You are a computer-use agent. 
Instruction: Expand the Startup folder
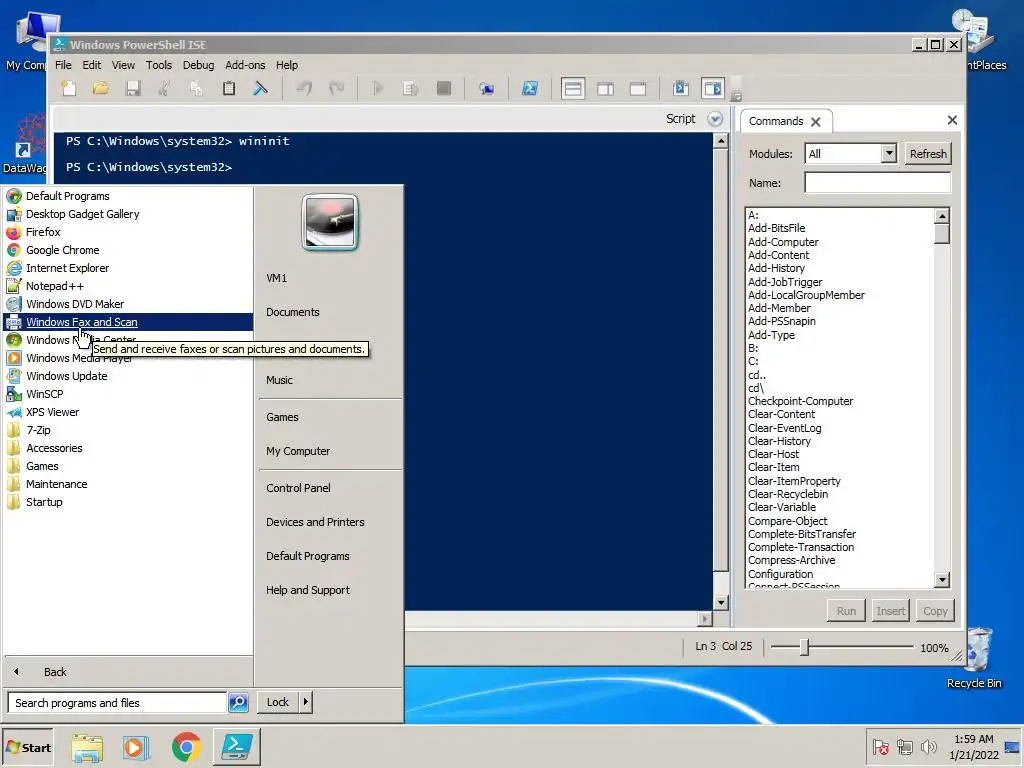44,502
